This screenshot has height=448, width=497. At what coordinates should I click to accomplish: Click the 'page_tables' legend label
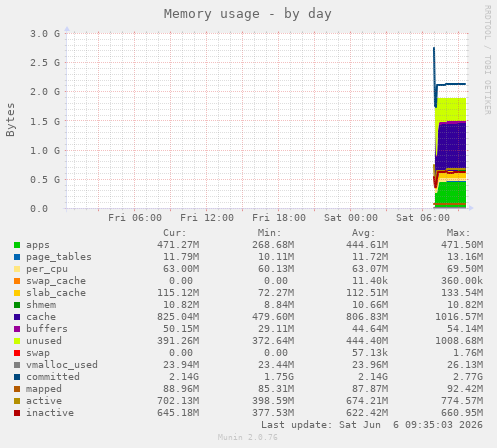[x=59, y=257]
